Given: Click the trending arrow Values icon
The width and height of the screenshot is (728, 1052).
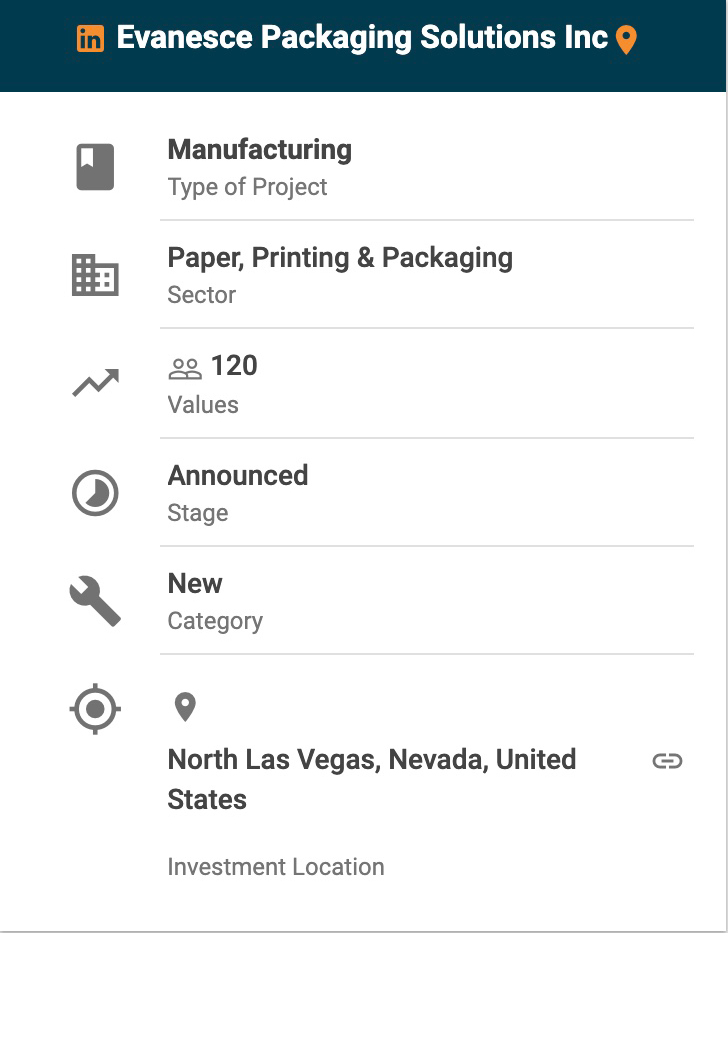Looking at the screenshot, I should [x=95, y=383].
